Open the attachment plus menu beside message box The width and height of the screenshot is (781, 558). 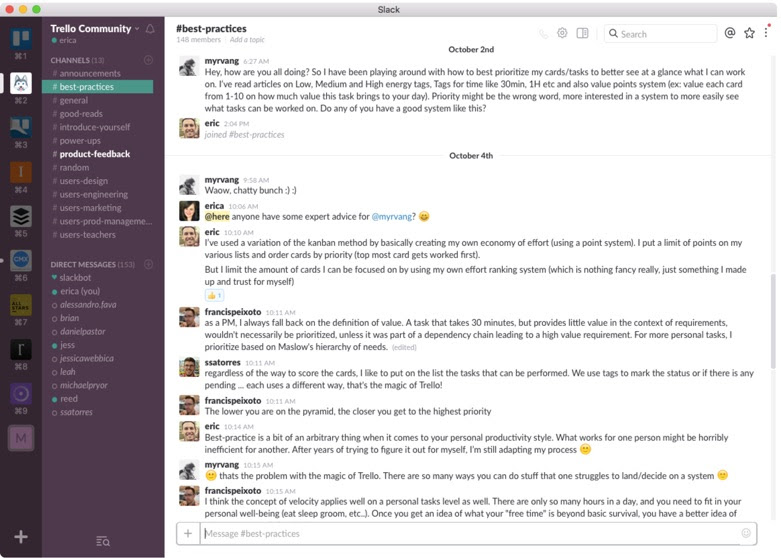coord(188,534)
